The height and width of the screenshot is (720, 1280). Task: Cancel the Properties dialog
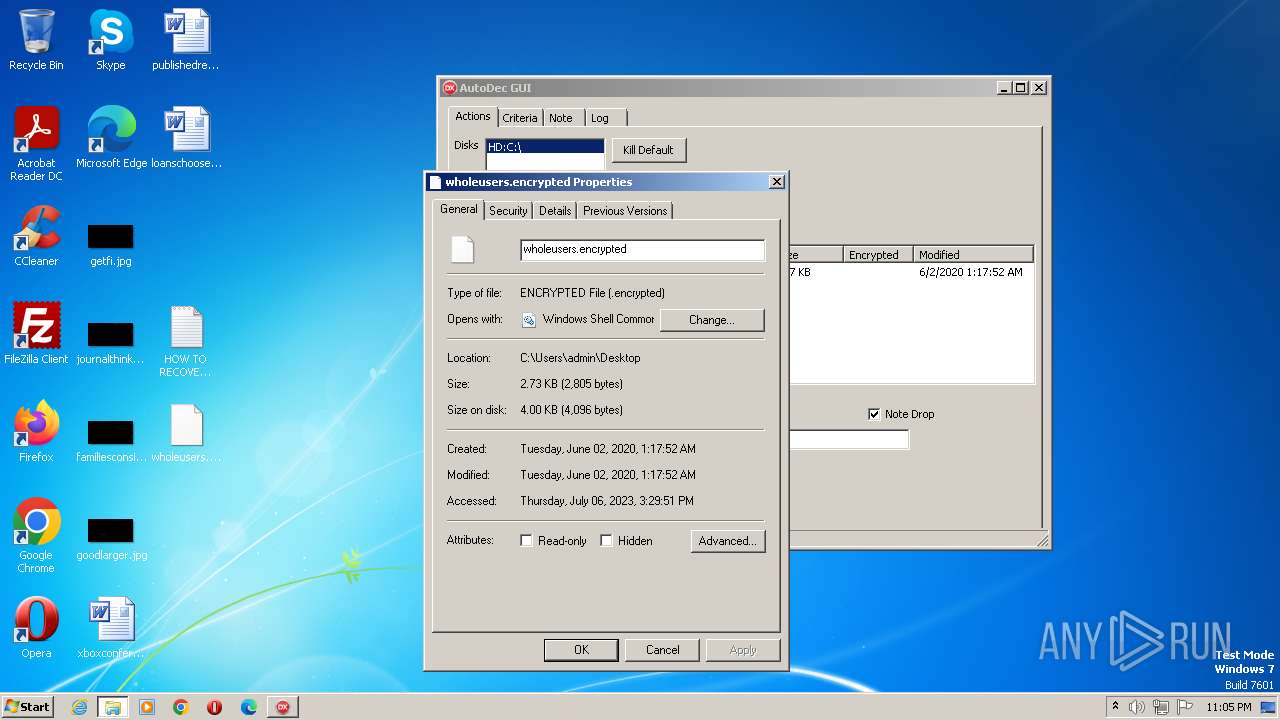coord(662,650)
